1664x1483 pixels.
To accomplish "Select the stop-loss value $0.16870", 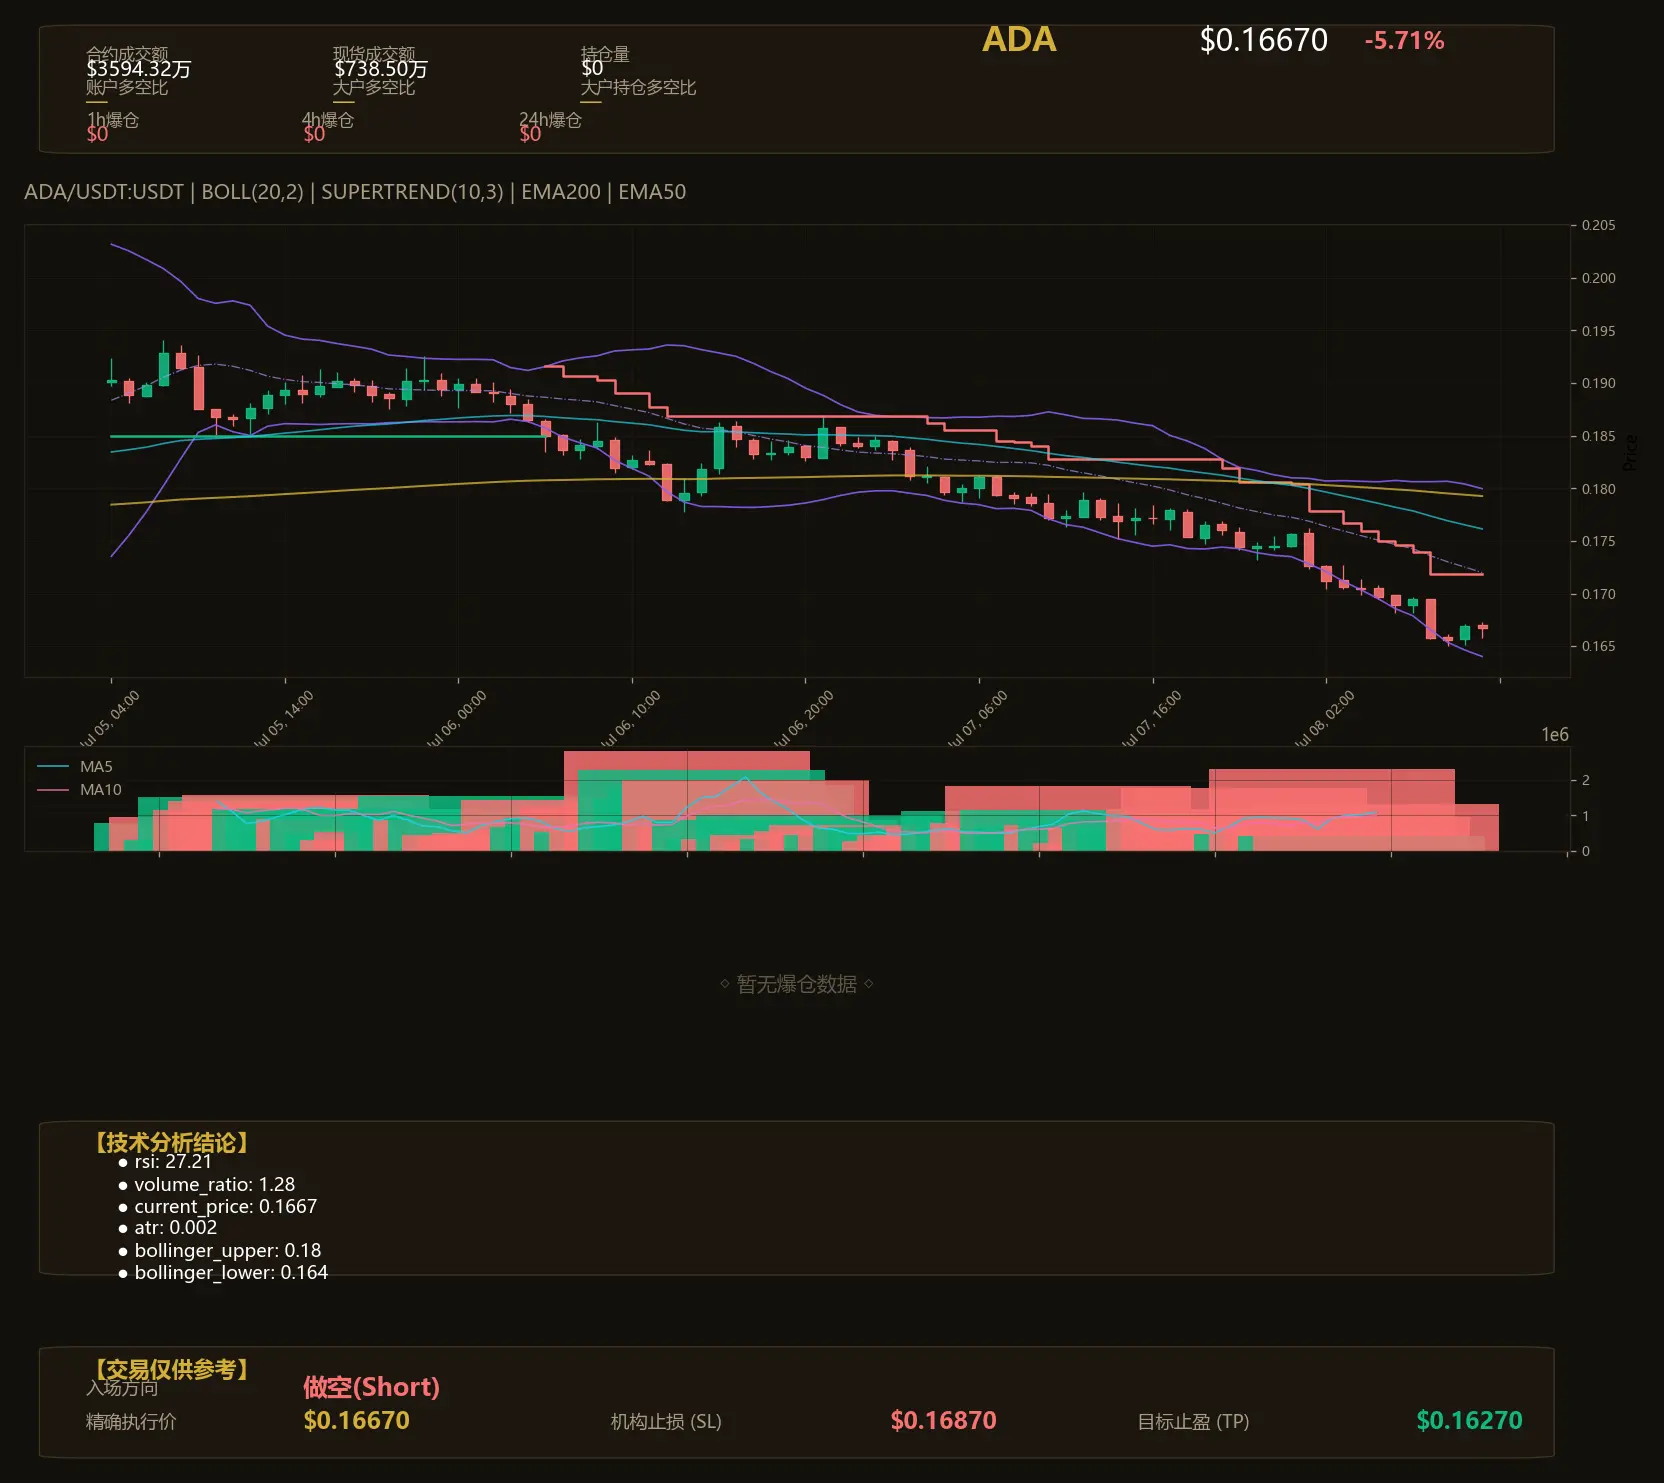I will 943,1420.
